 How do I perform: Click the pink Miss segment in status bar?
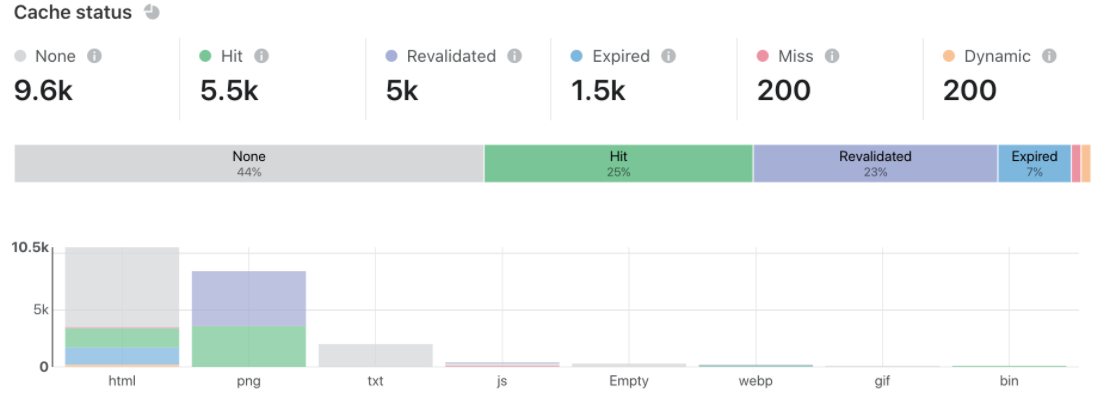pyautogui.click(x=1076, y=163)
